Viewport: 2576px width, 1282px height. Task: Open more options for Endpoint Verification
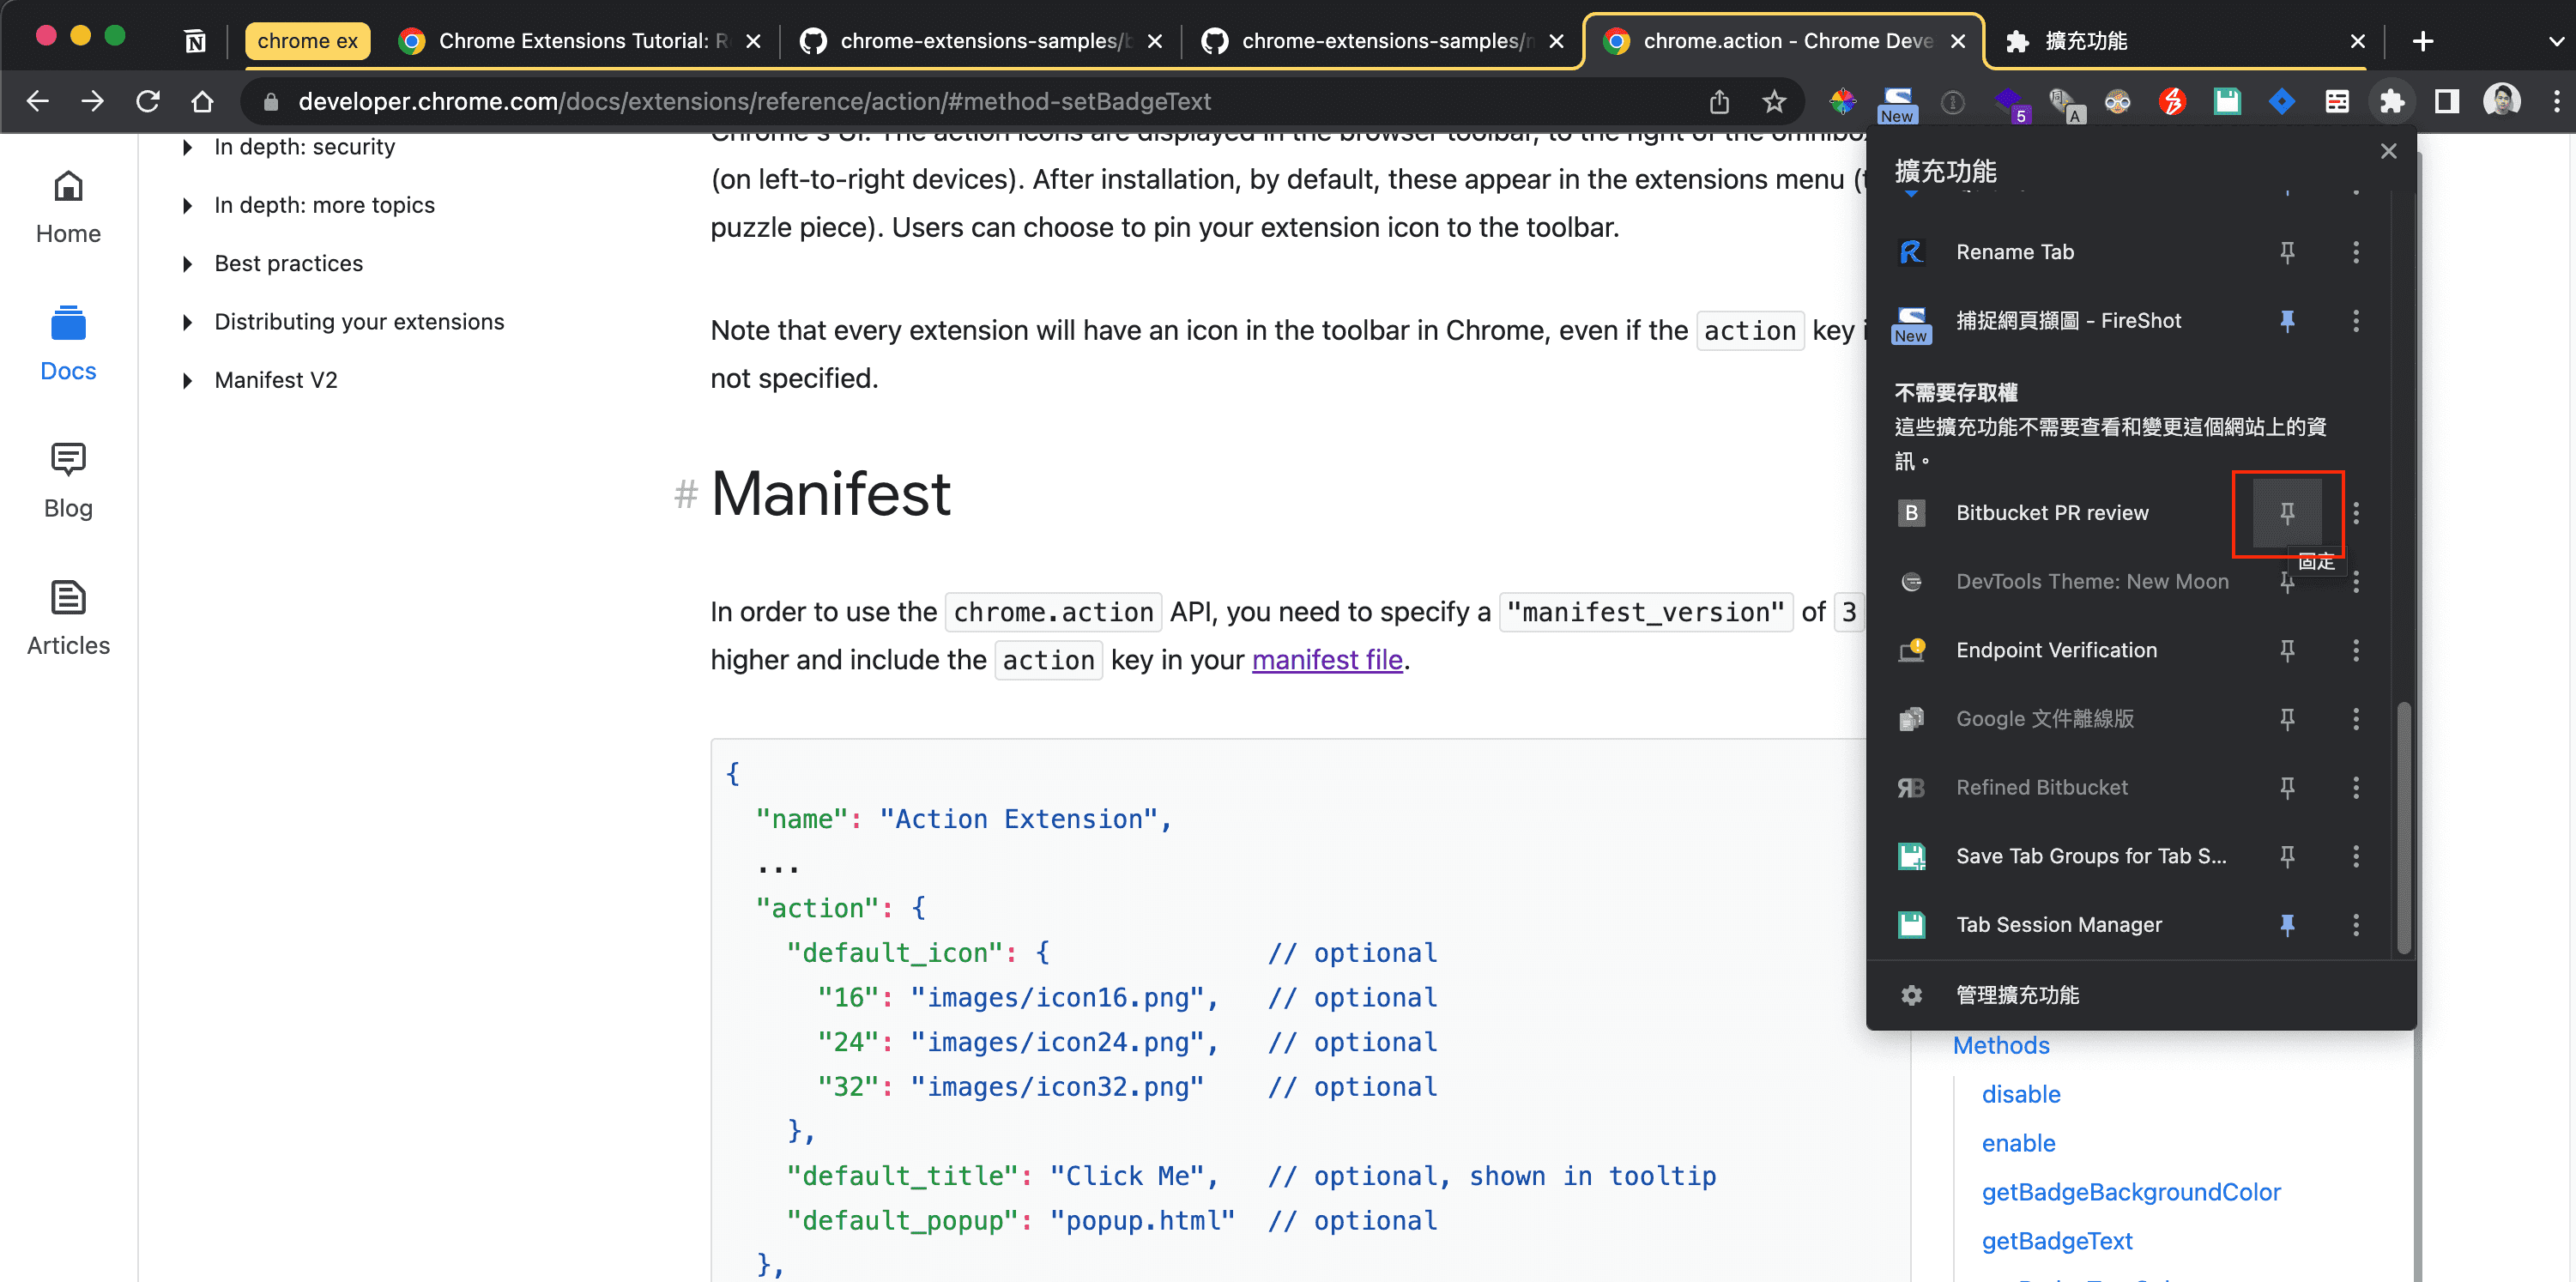coord(2356,651)
